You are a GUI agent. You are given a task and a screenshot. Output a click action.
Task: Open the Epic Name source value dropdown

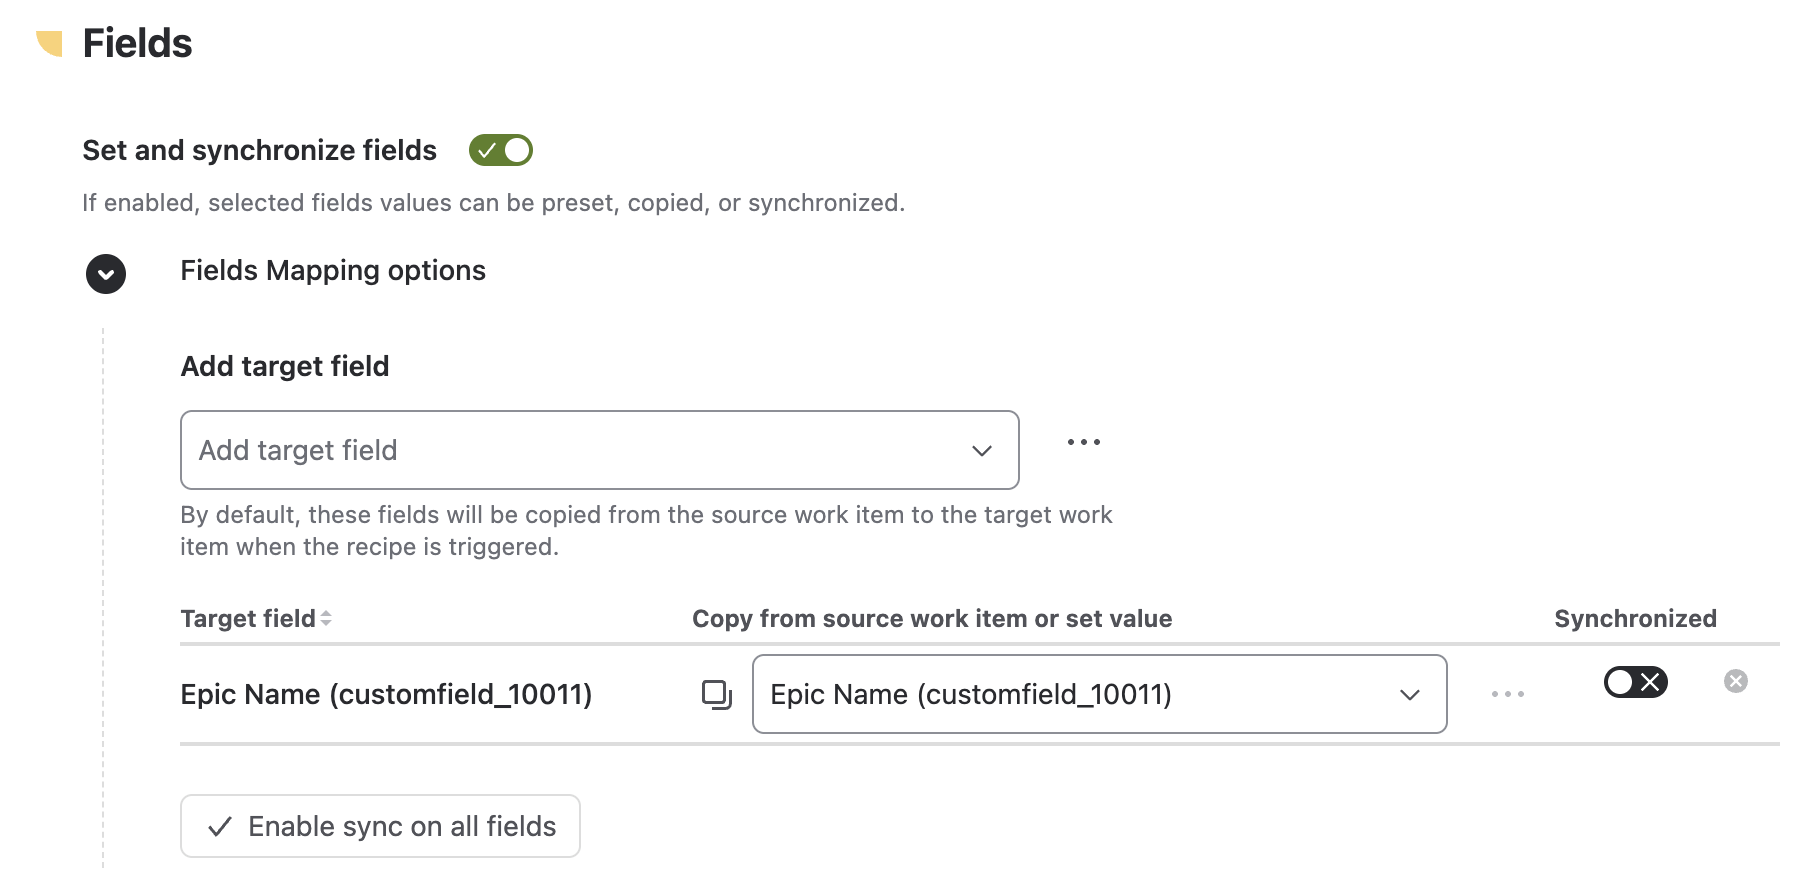pyautogui.click(x=1100, y=694)
